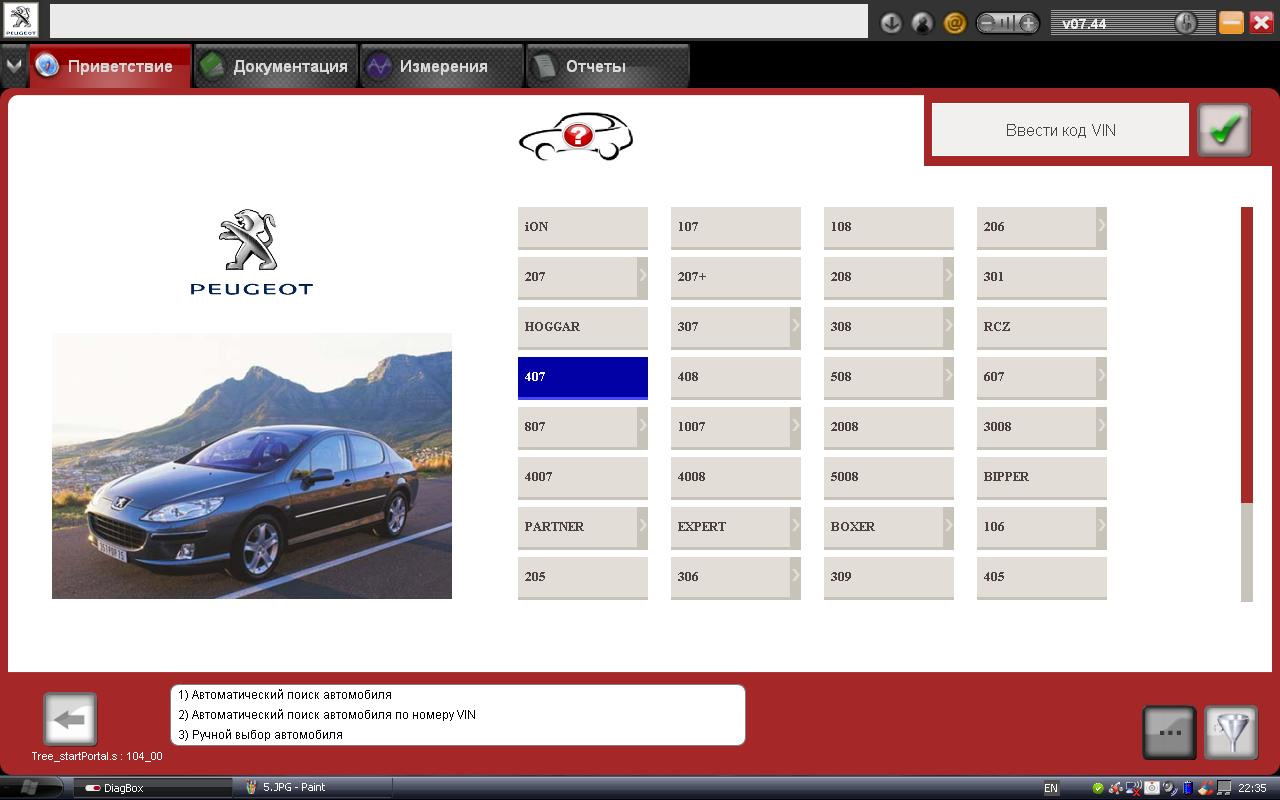Select the 309 model
The image size is (1280, 800).
(x=889, y=577)
